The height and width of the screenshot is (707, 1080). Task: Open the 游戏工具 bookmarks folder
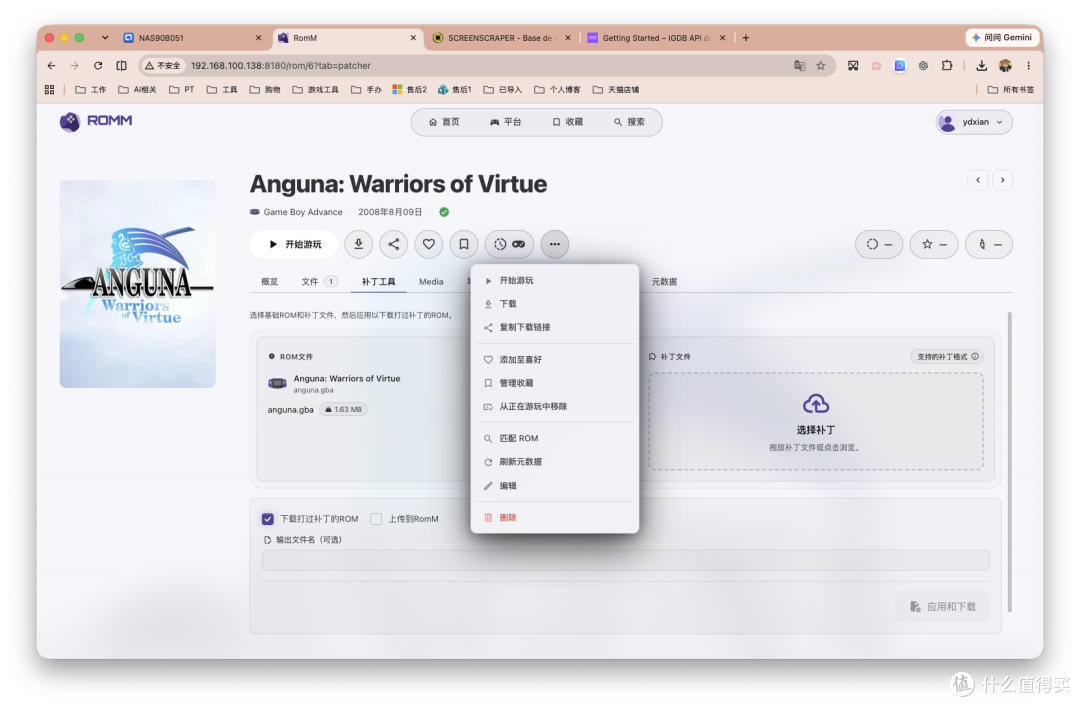click(x=315, y=90)
